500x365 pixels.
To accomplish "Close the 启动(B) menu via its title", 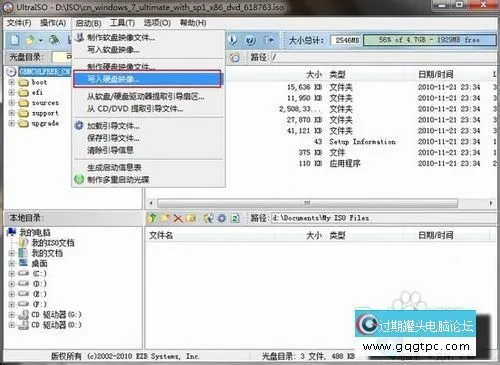I will (x=88, y=23).
